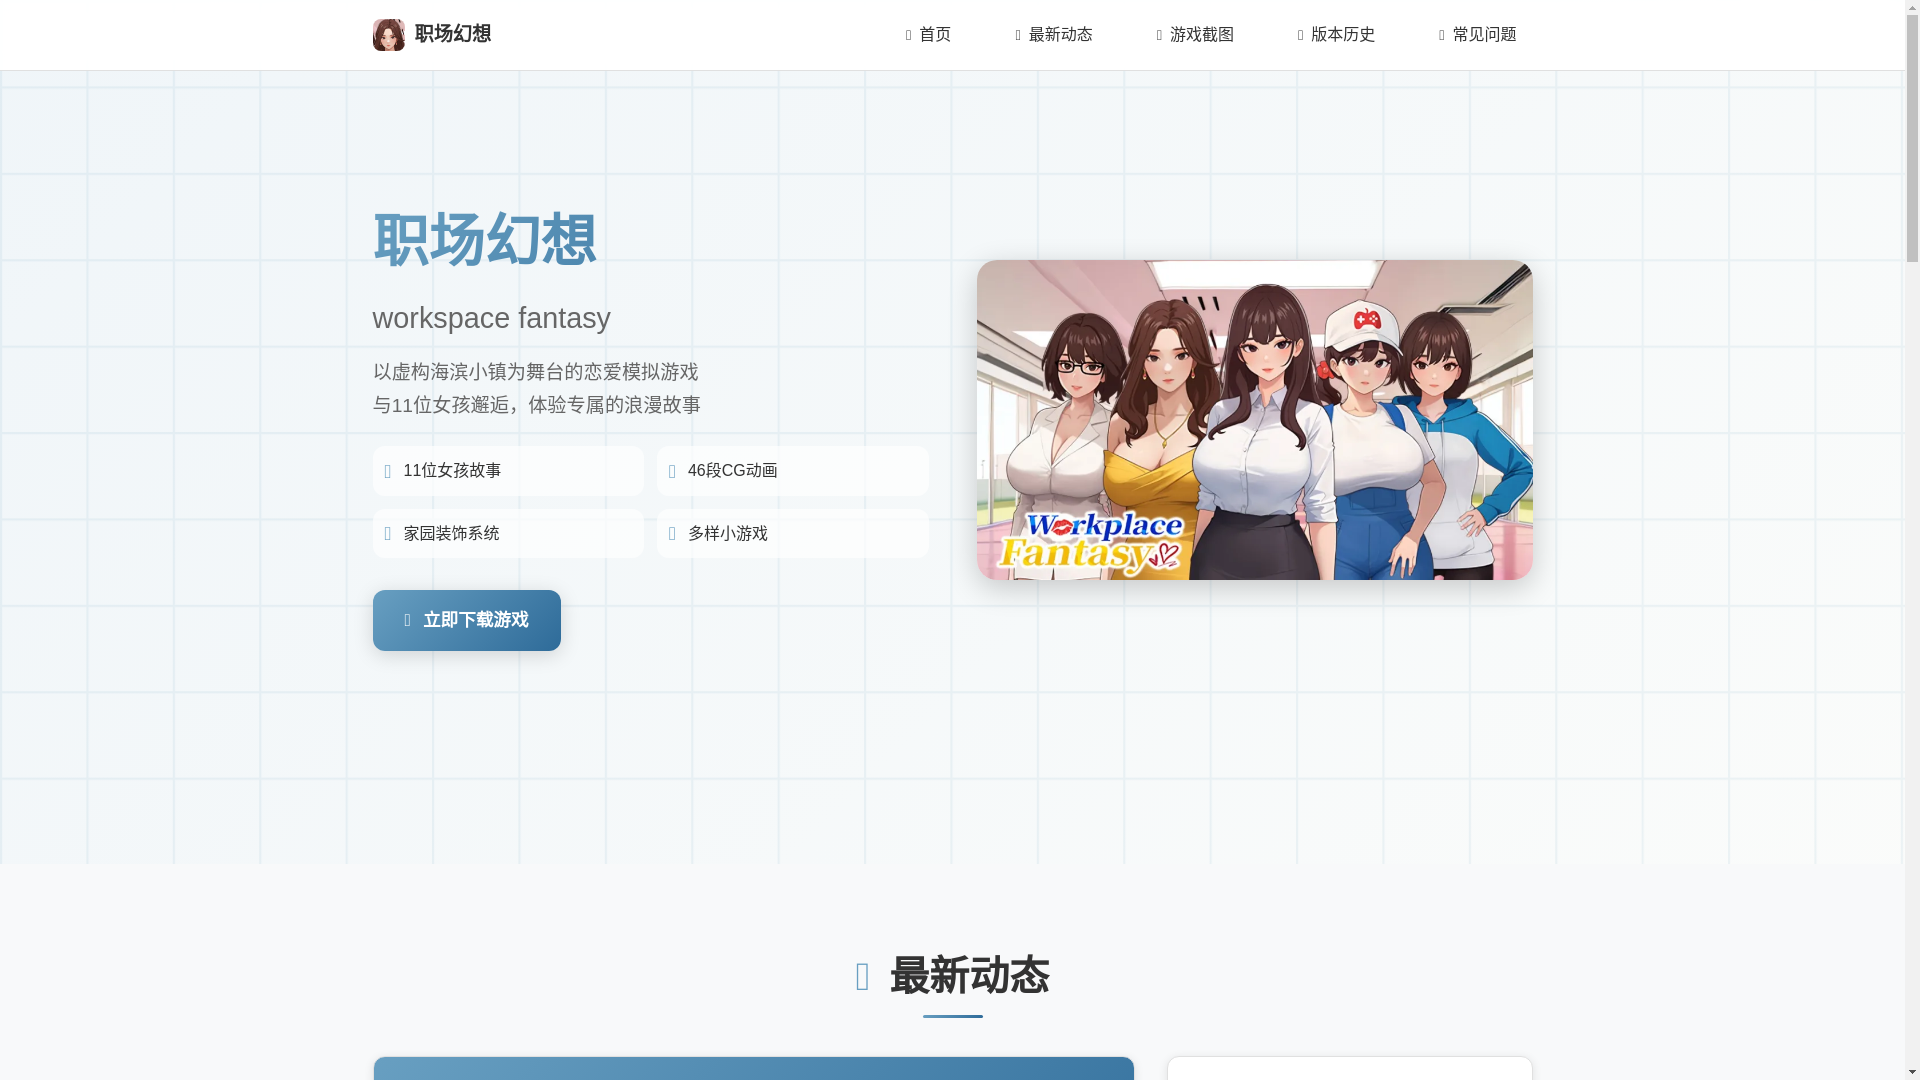Click the 与11位女孩邂逅 description line
Viewport: 1920px width, 1080px height.
click(x=536, y=405)
